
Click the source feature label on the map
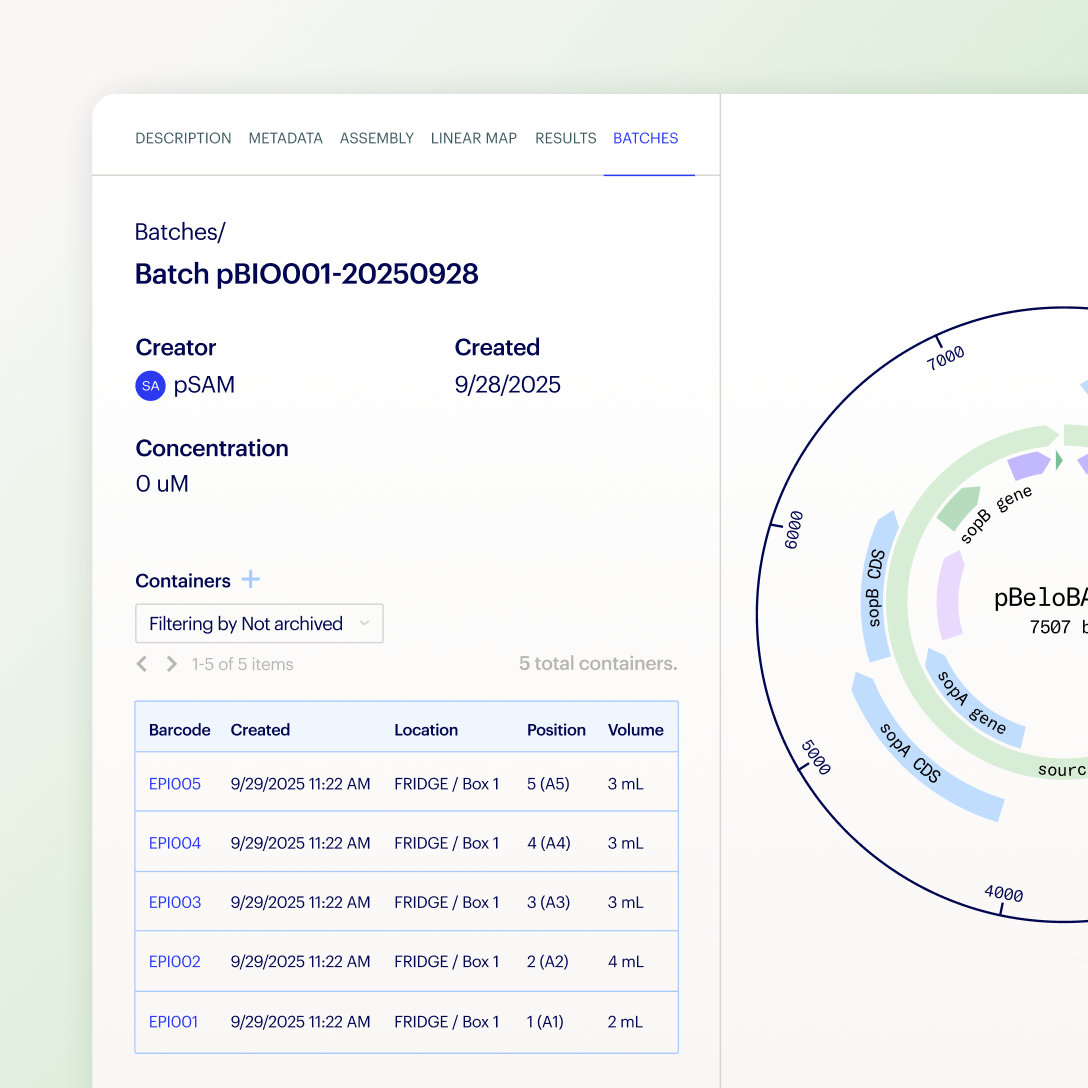click(1063, 770)
